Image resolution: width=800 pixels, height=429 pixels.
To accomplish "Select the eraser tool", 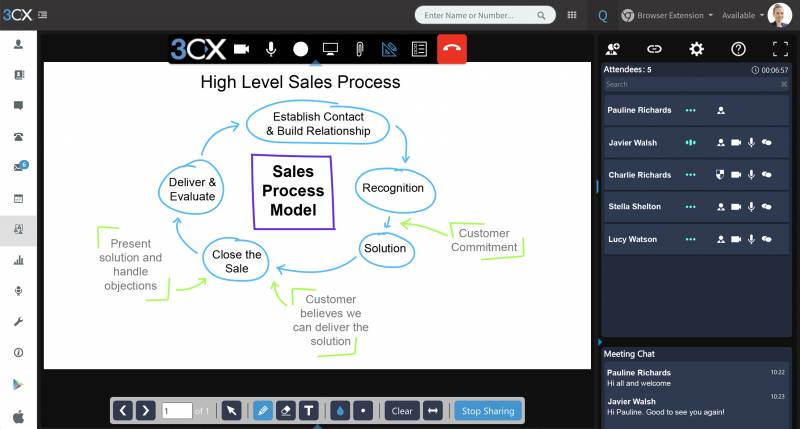I will pyautogui.click(x=286, y=410).
